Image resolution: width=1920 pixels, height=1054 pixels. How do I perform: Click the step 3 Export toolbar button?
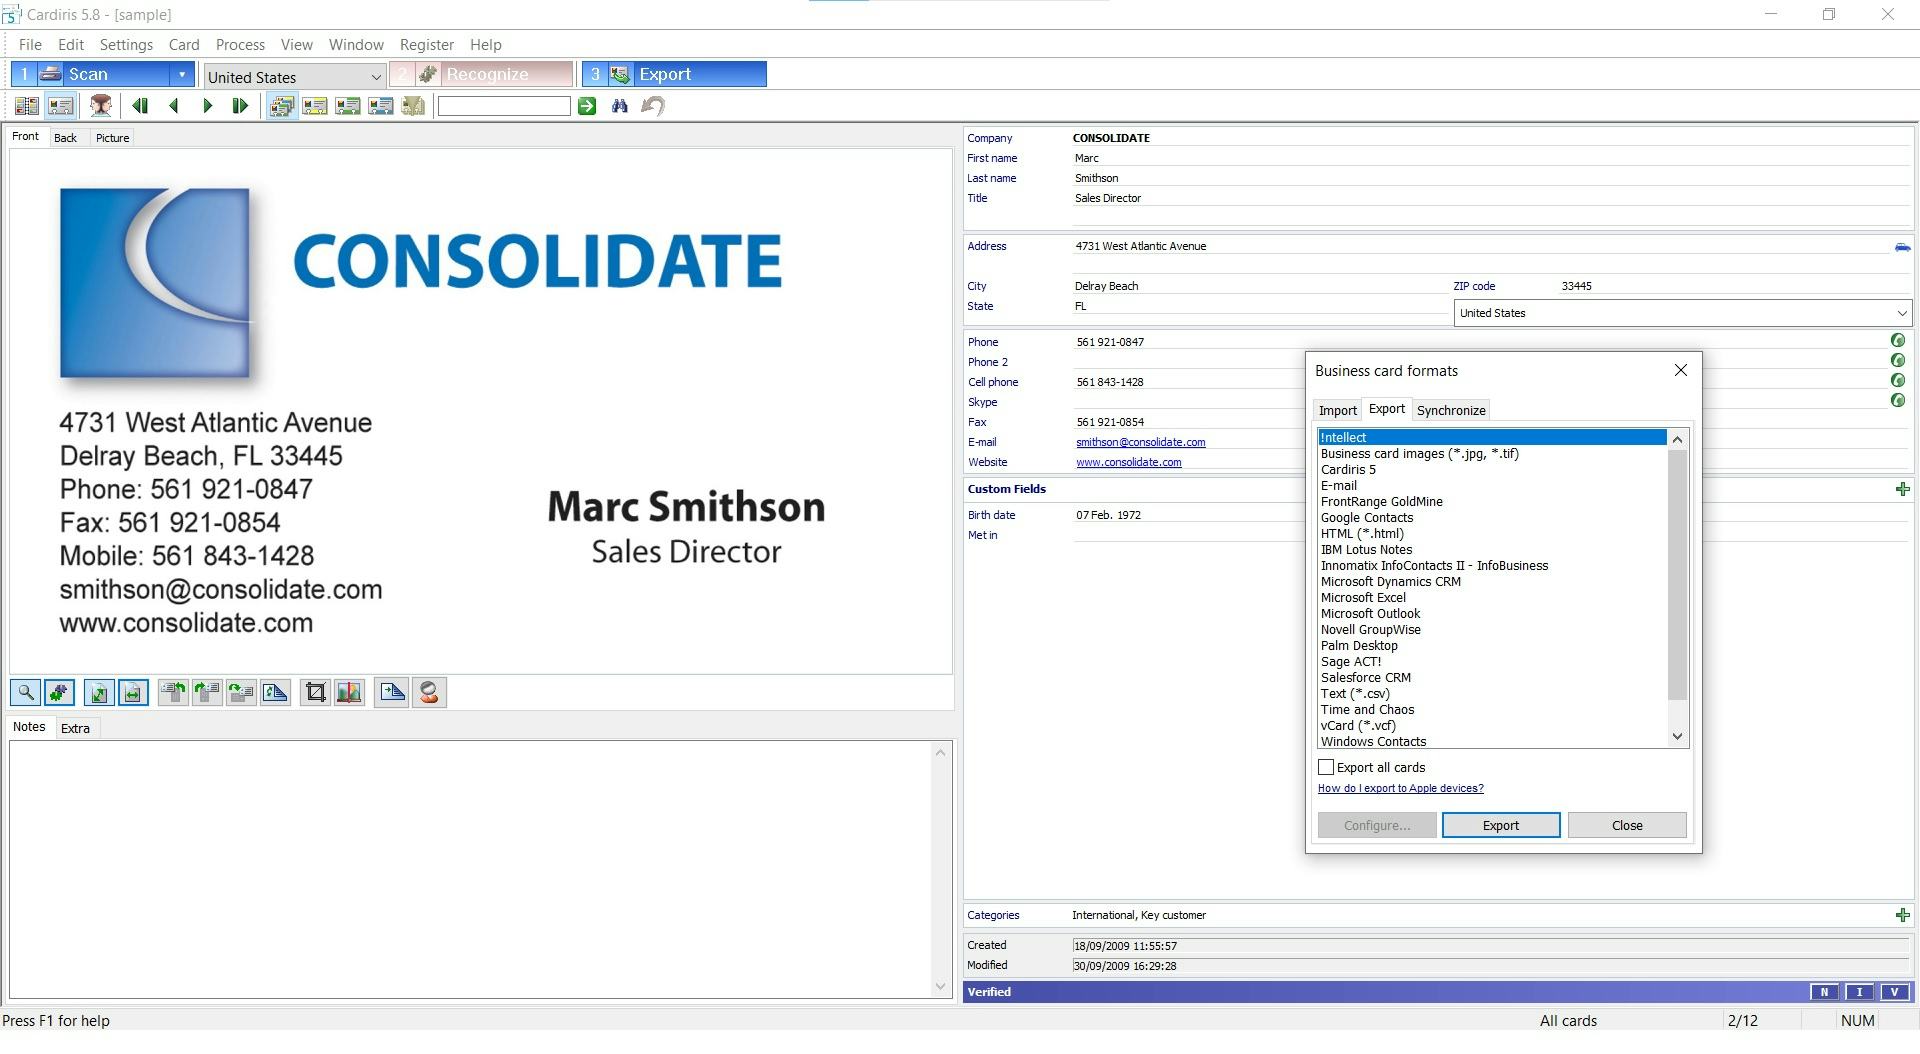click(x=674, y=74)
